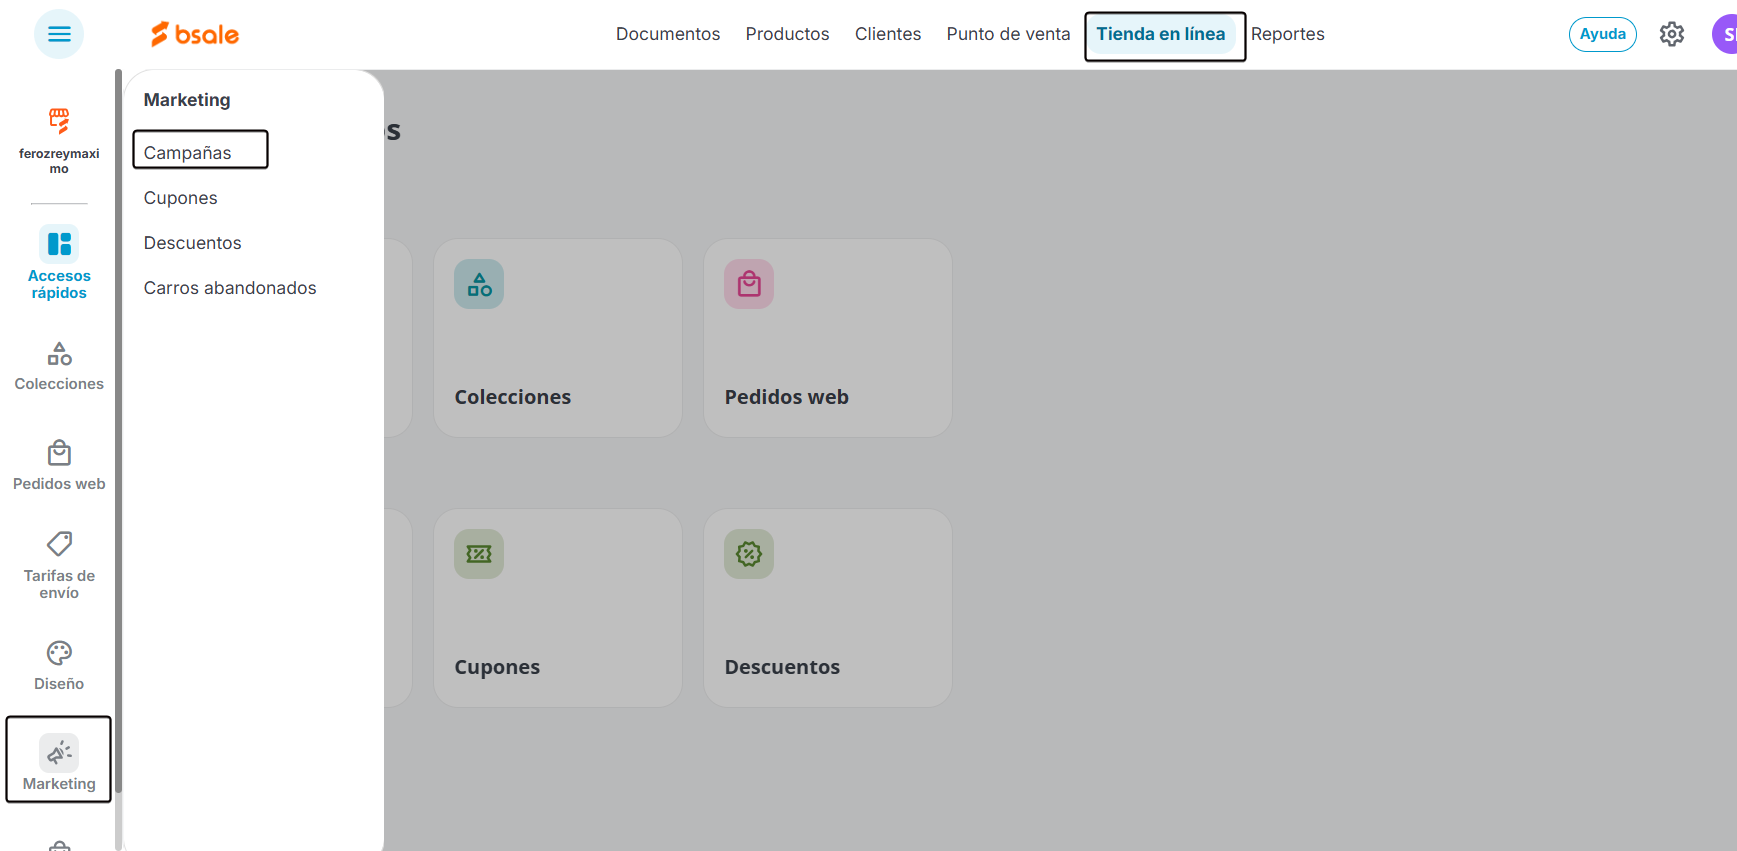Click the Descuentos card percent icon
Viewport: 1737px width, 851px height.
(749, 554)
